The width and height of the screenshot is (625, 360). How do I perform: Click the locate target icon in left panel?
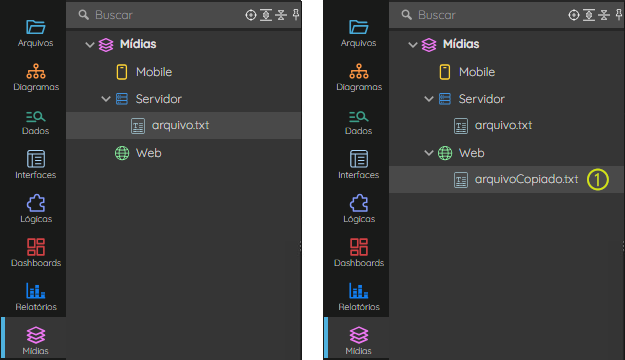click(x=251, y=15)
